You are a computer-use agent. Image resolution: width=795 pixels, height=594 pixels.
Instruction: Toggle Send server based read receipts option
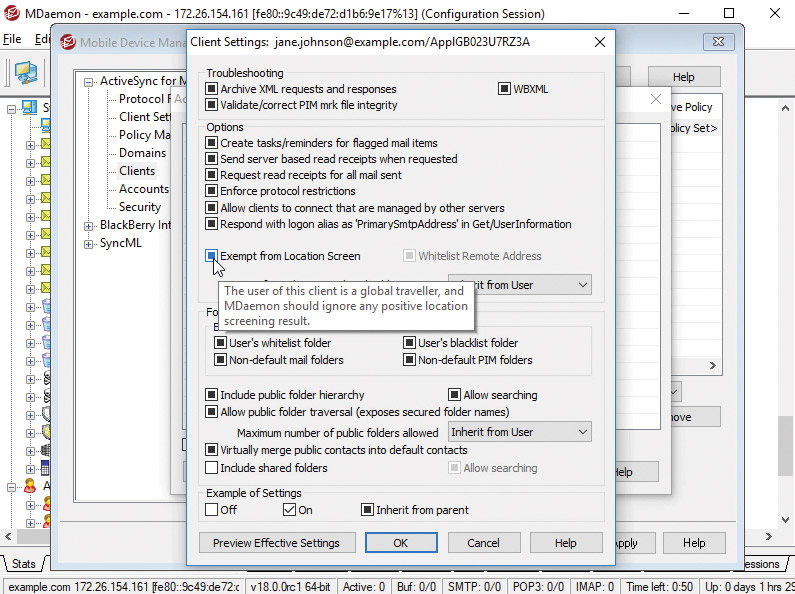point(211,159)
